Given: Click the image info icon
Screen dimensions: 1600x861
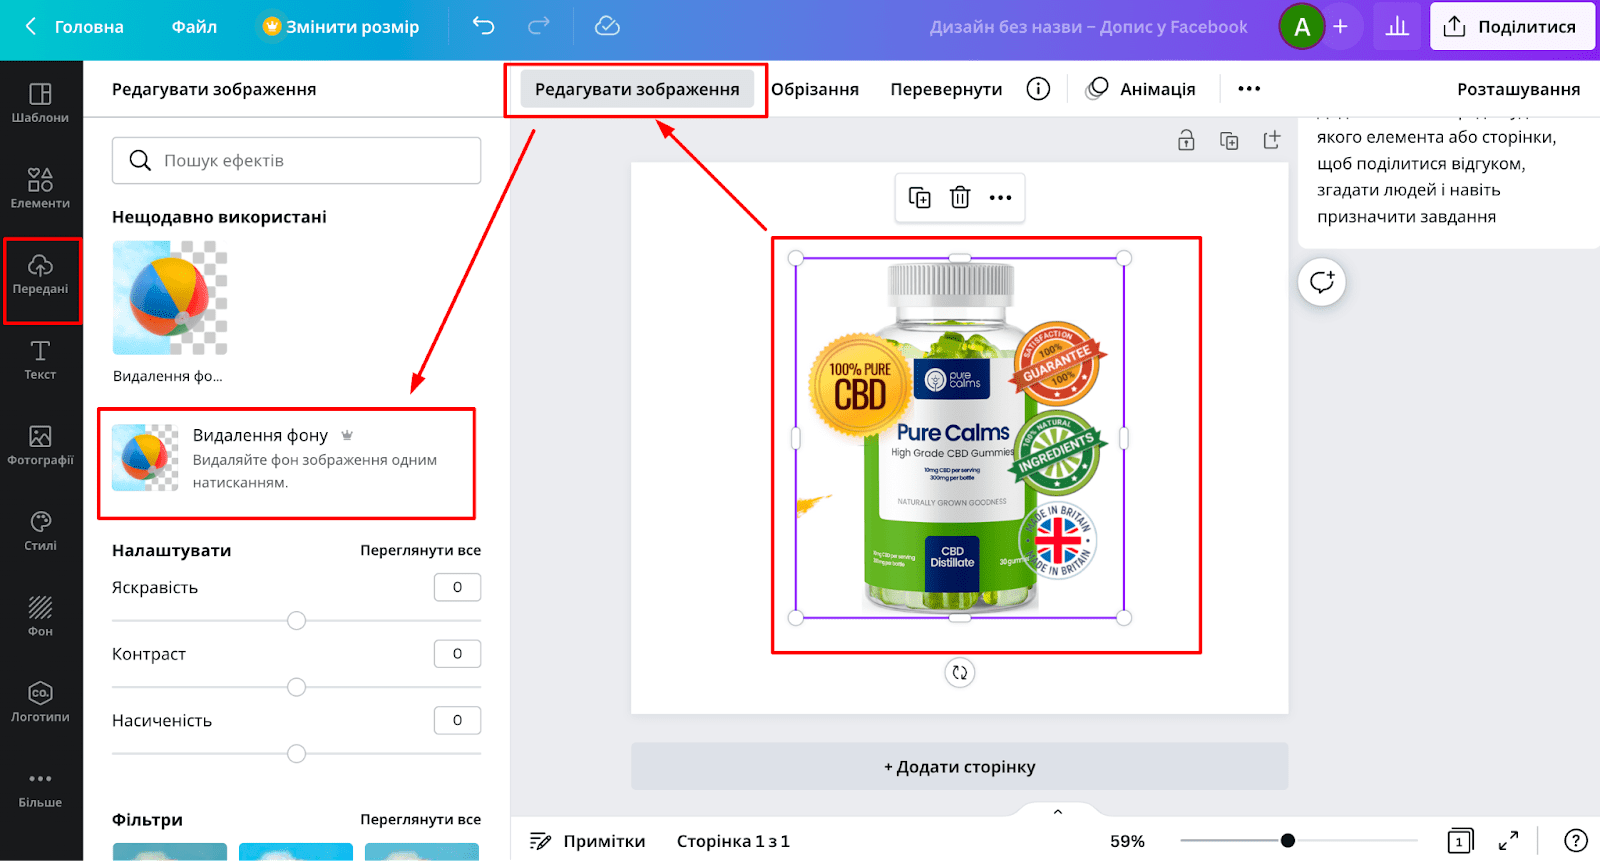Looking at the screenshot, I should (1038, 89).
